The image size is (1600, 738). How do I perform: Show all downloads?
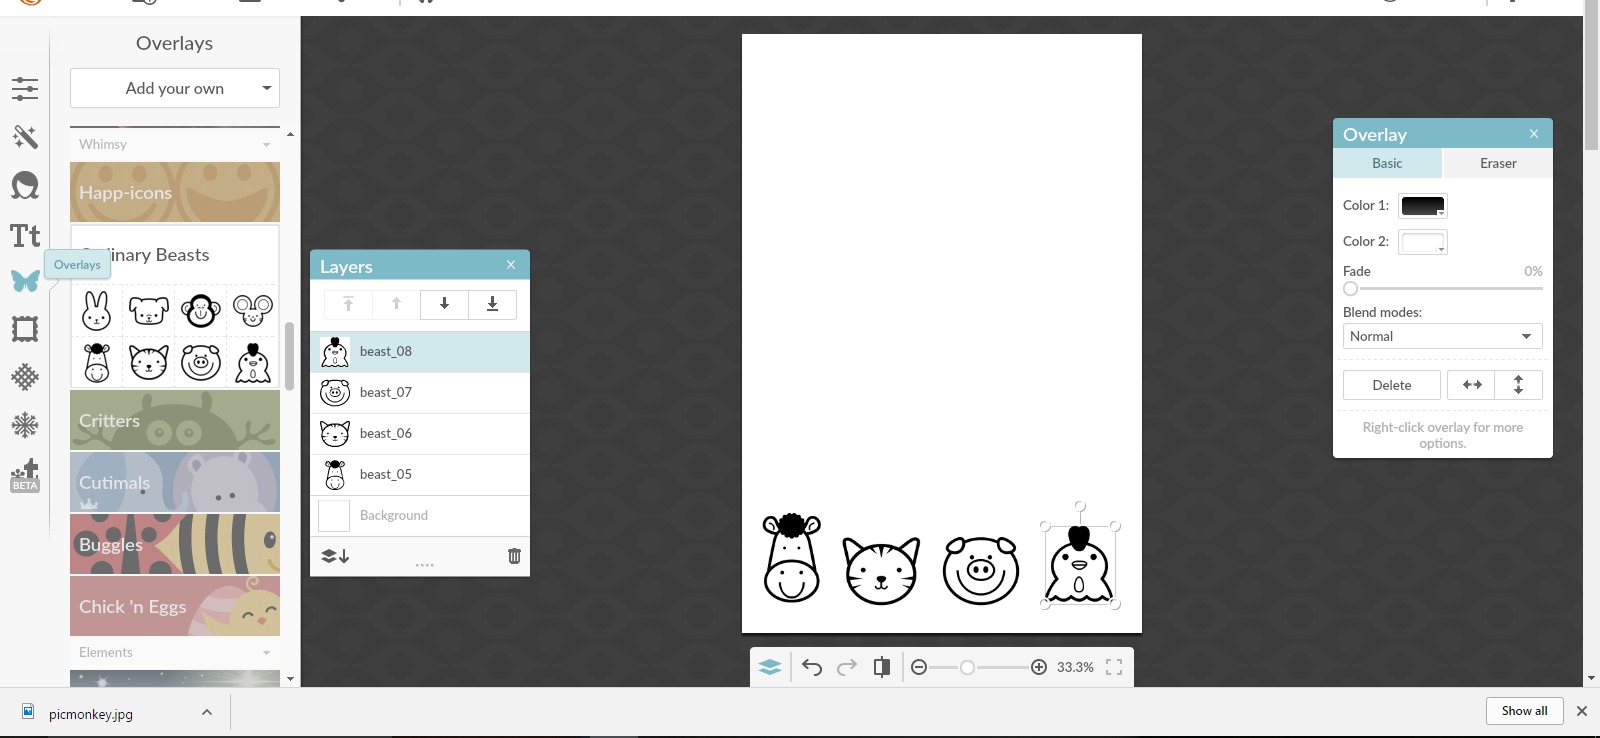tap(1525, 711)
